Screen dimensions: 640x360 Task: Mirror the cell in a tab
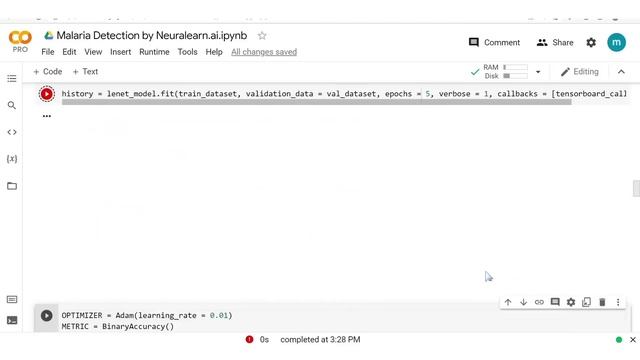click(x=587, y=302)
